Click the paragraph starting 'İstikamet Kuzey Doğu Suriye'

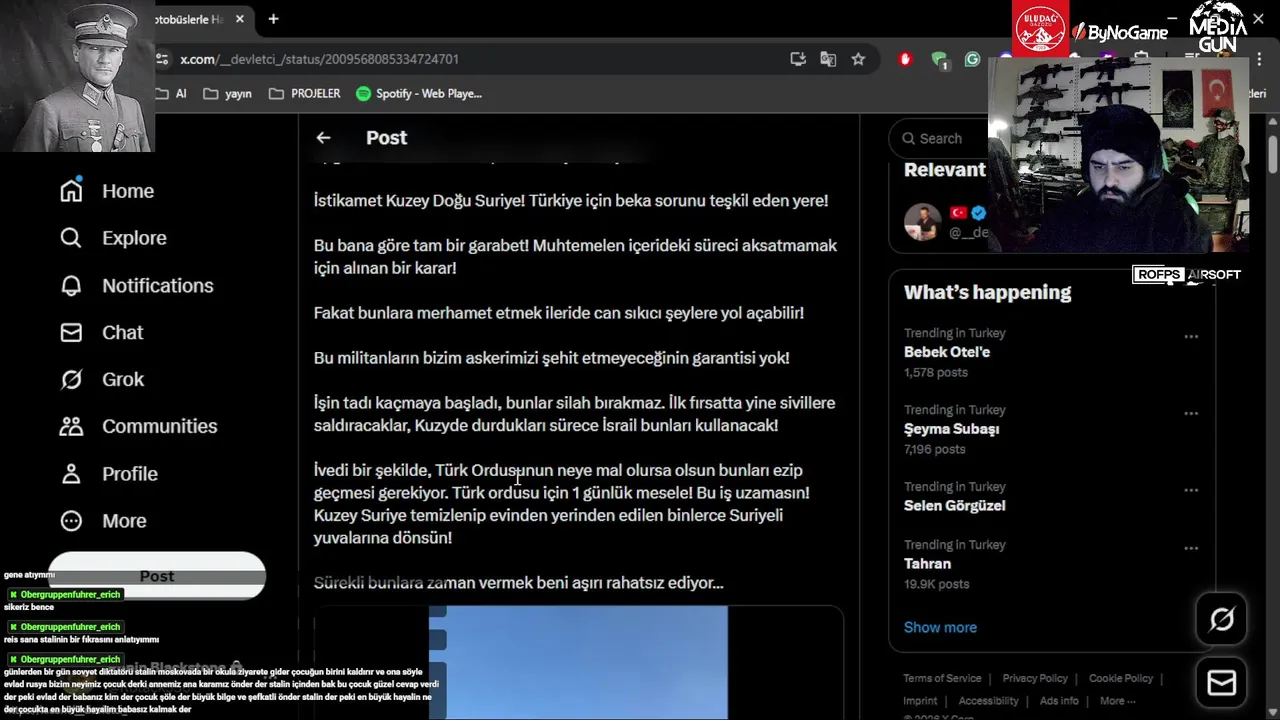pyautogui.click(x=571, y=200)
